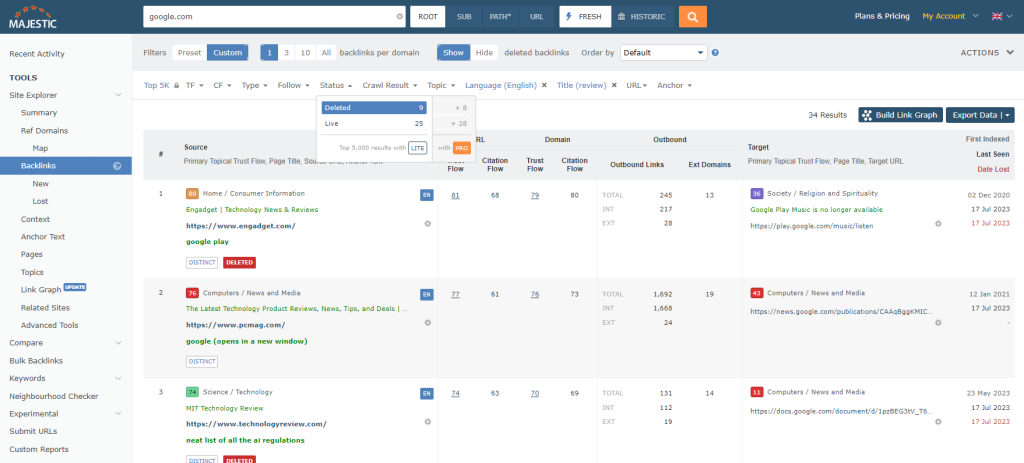Click the lock icon next to Top 5K
The height and width of the screenshot is (463, 1024).
click(x=176, y=86)
